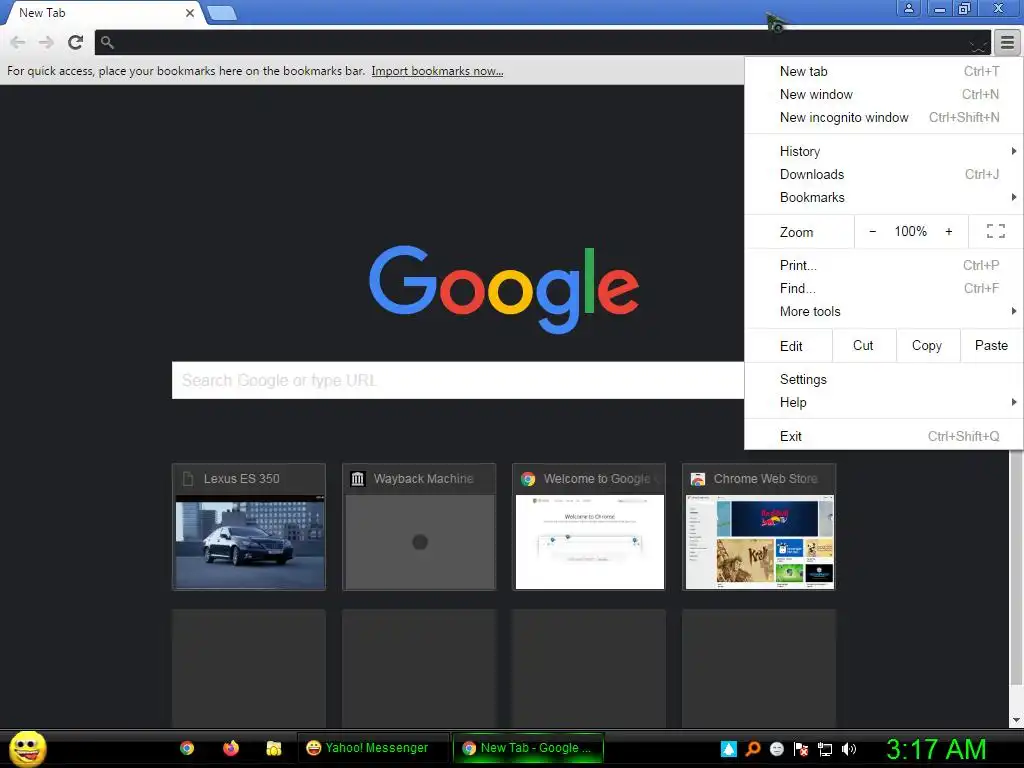1024x768 pixels.
Task: Open the smiley start button on the taskbar
Action: (x=27, y=748)
